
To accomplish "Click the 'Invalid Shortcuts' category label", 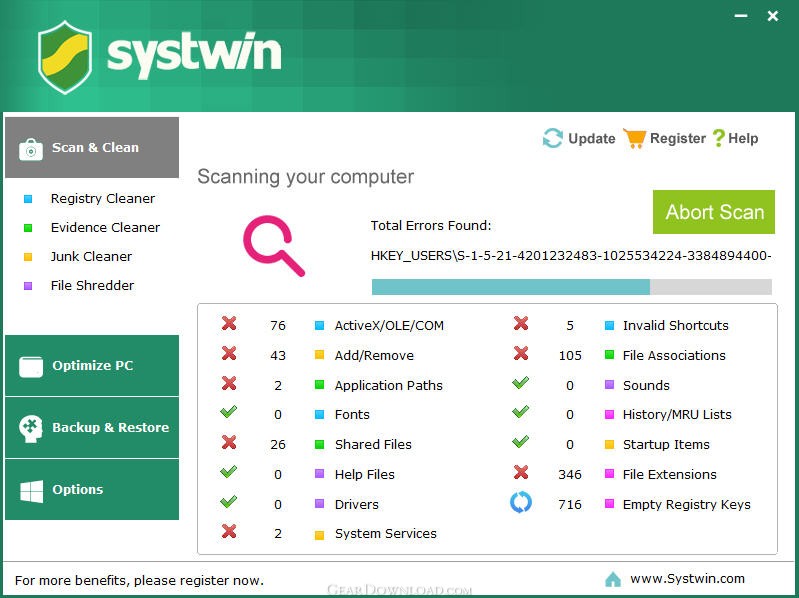I will click(x=676, y=325).
